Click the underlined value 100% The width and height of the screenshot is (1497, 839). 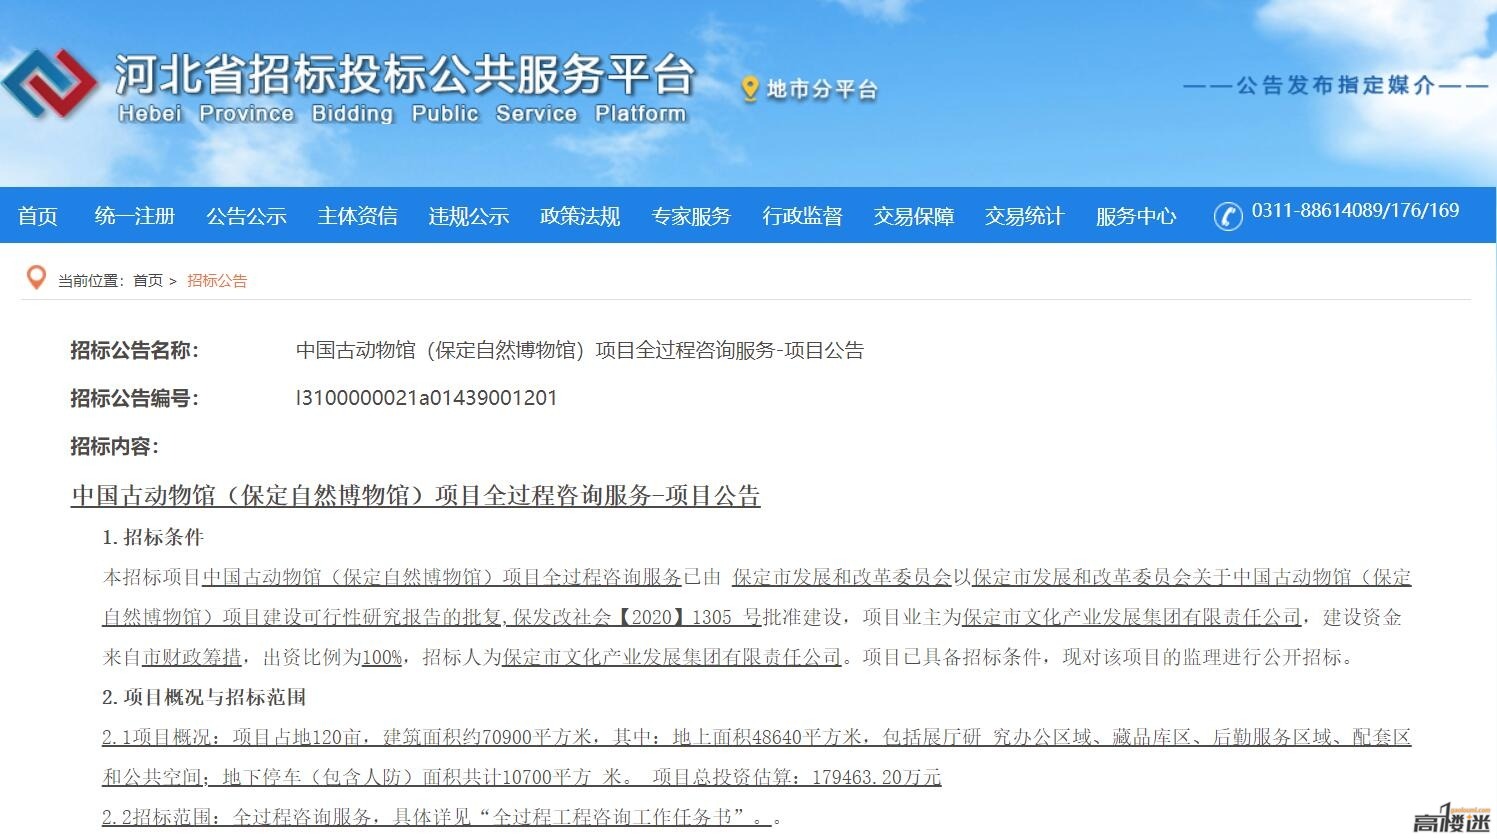tap(382, 657)
